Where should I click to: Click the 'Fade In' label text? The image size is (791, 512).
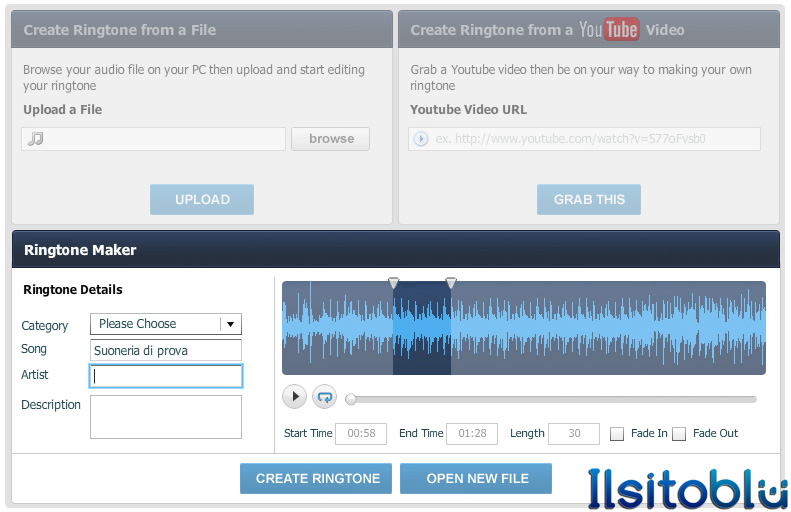649,433
